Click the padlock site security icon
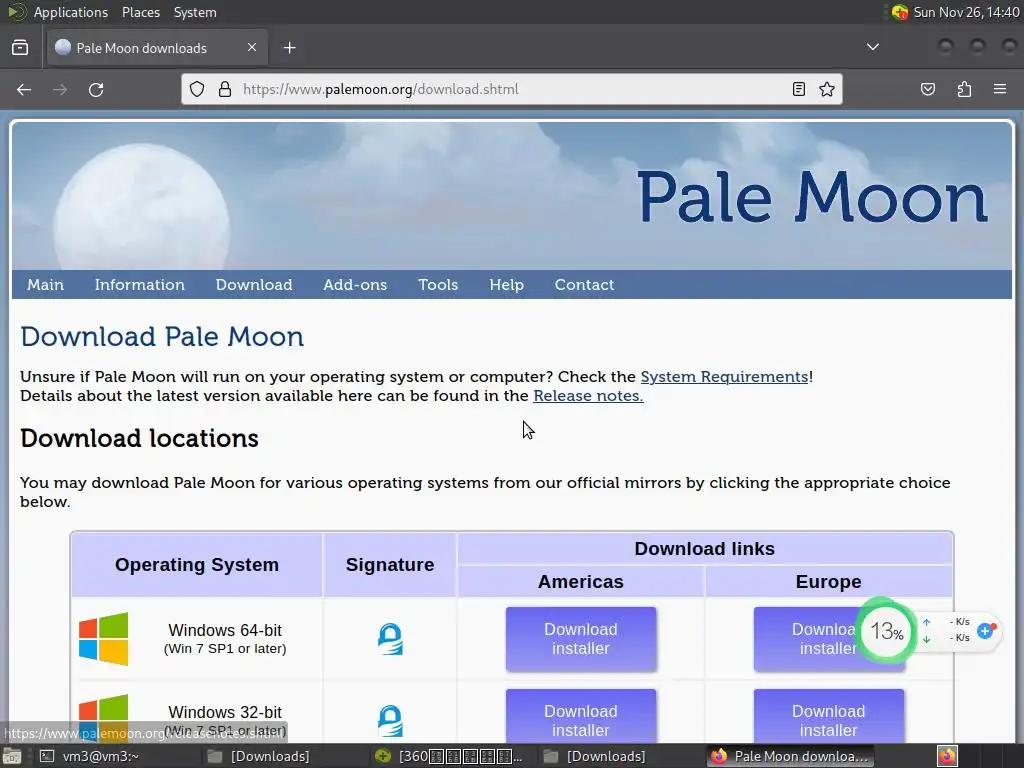Screen dimensions: 1024x768 [x=225, y=89]
